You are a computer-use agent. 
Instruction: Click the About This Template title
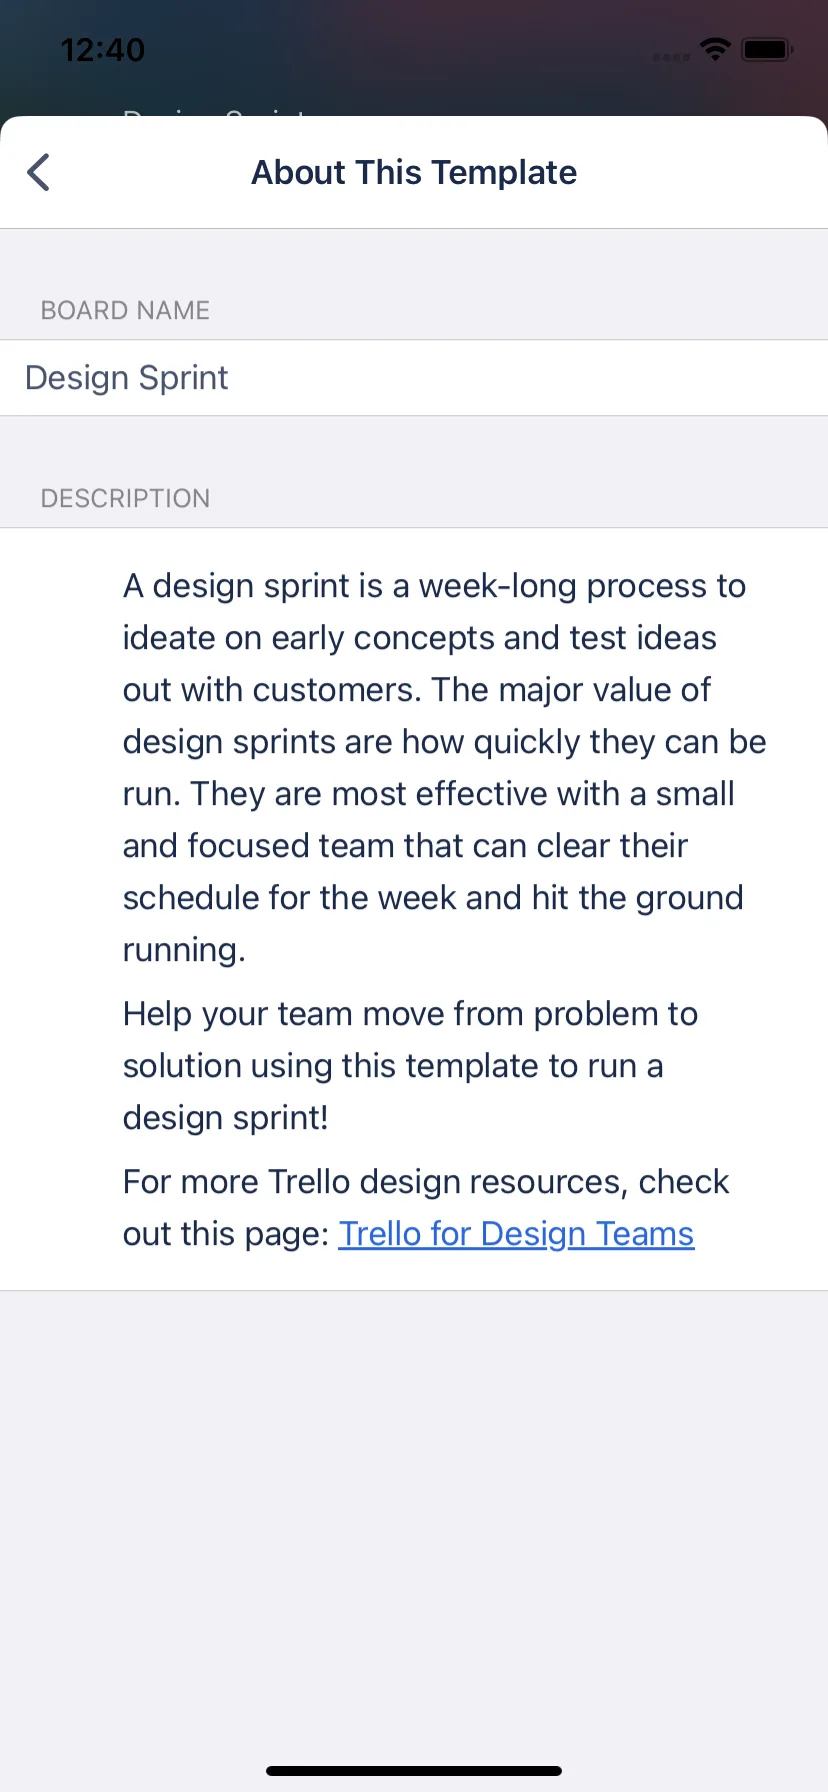[x=414, y=172]
